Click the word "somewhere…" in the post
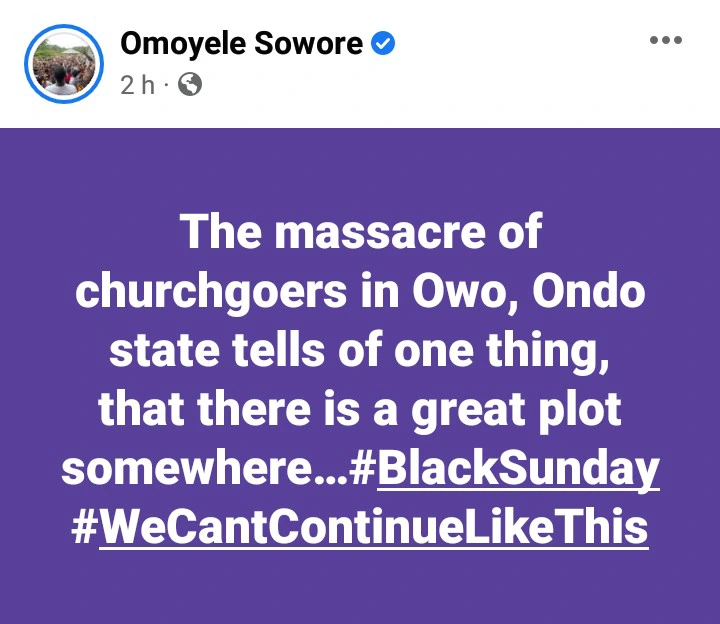The height and width of the screenshot is (624, 720). pyautogui.click(x=204, y=468)
